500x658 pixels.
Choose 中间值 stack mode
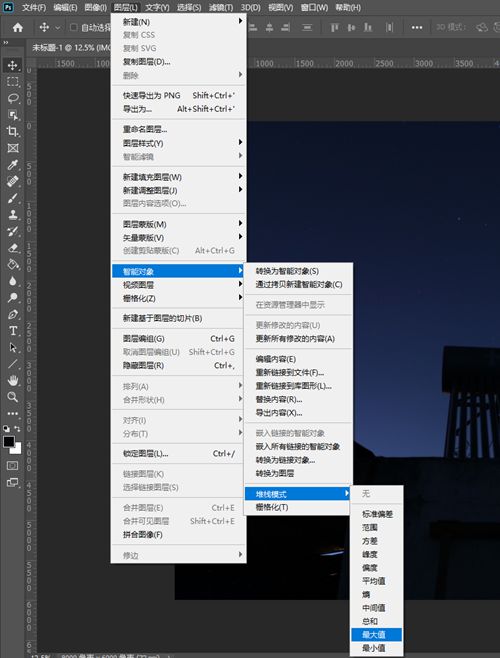(376, 608)
